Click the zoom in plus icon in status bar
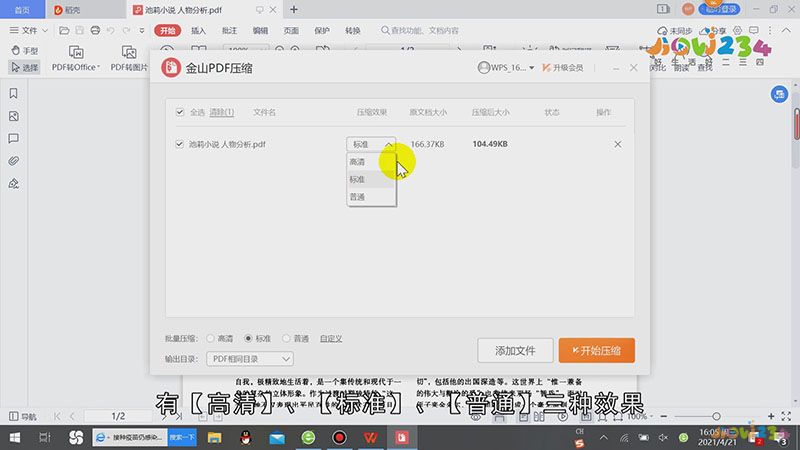 coord(771,416)
